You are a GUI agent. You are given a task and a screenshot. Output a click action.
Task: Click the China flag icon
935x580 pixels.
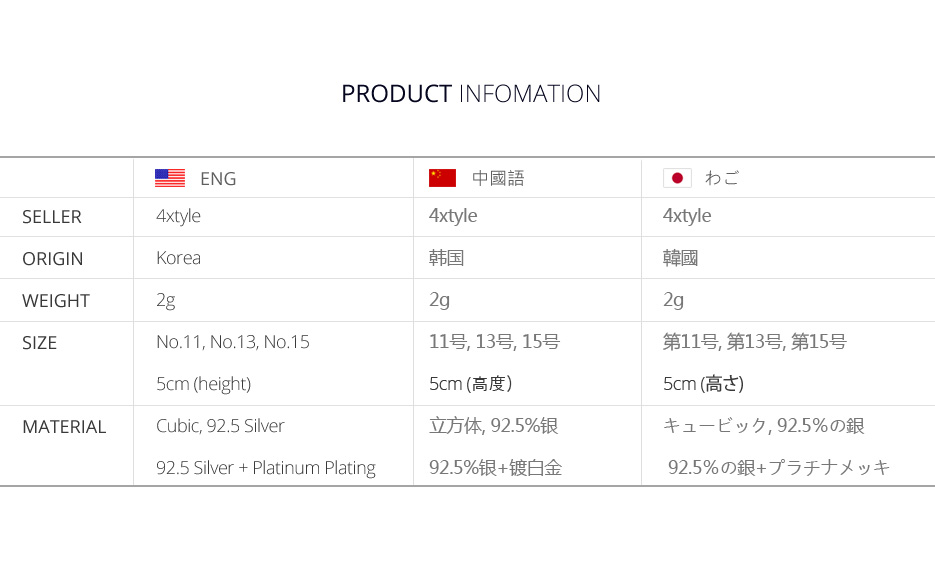coord(442,178)
